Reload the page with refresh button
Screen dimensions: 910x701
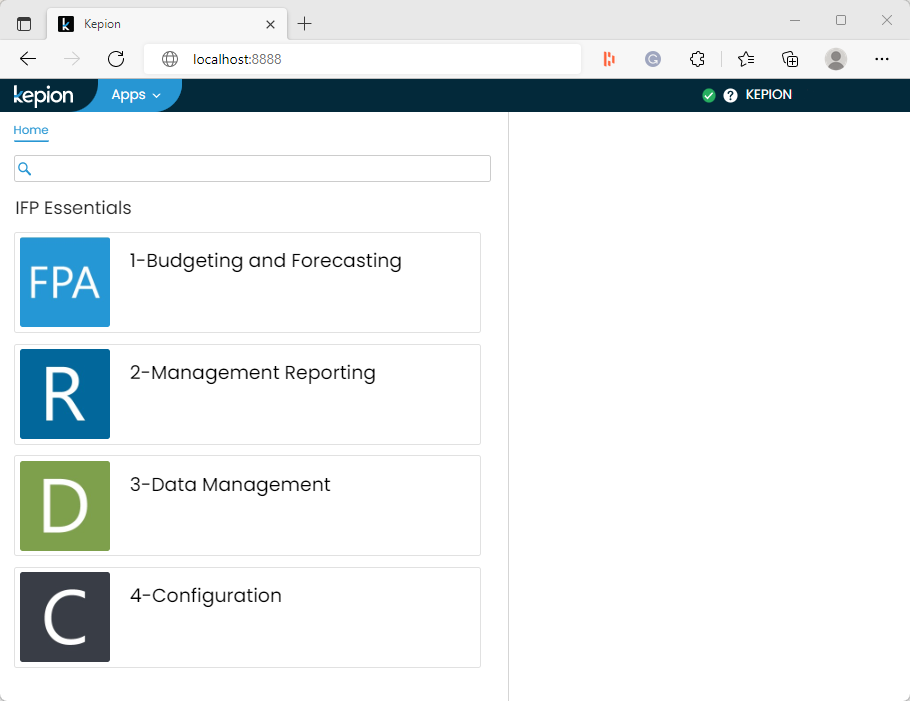(116, 59)
